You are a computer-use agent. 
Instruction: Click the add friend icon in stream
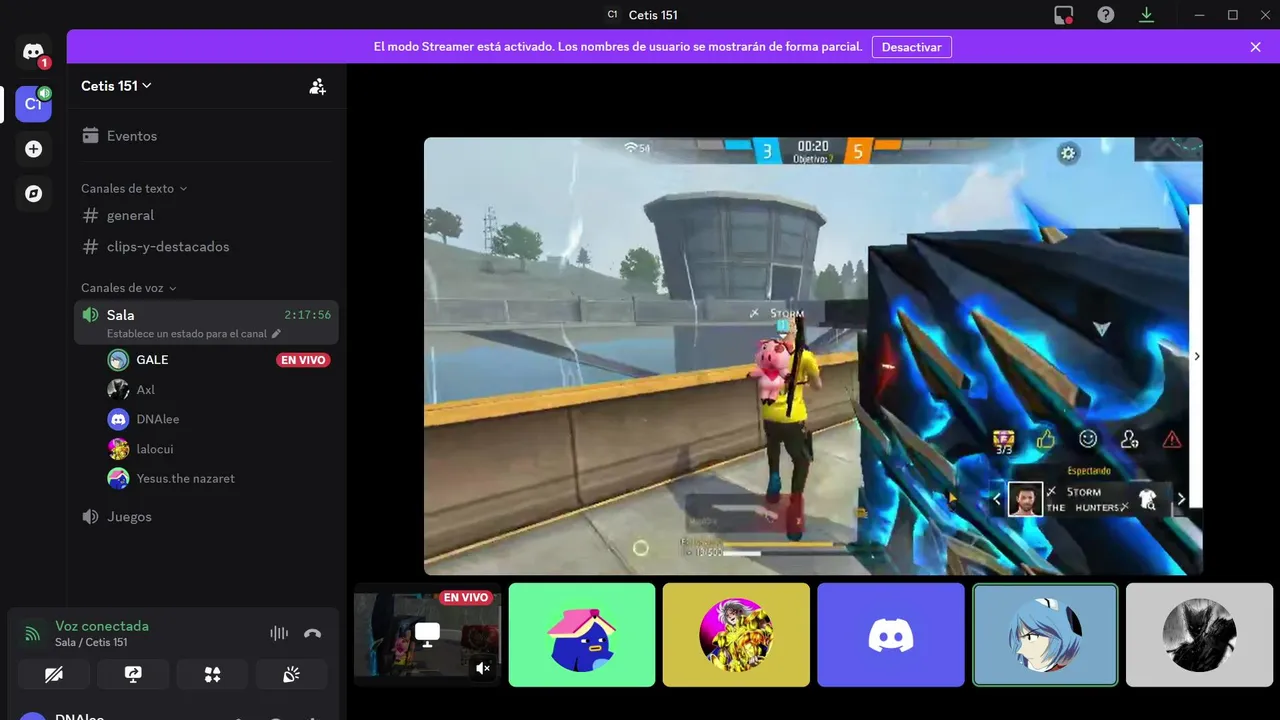pyautogui.click(x=1130, y=439)
